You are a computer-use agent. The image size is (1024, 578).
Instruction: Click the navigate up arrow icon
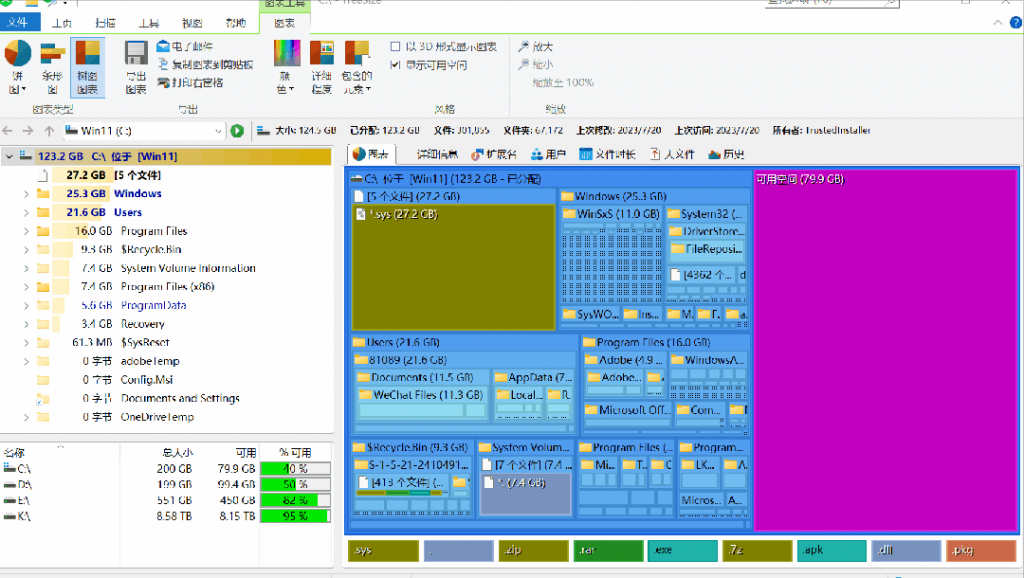pos(49,130)
